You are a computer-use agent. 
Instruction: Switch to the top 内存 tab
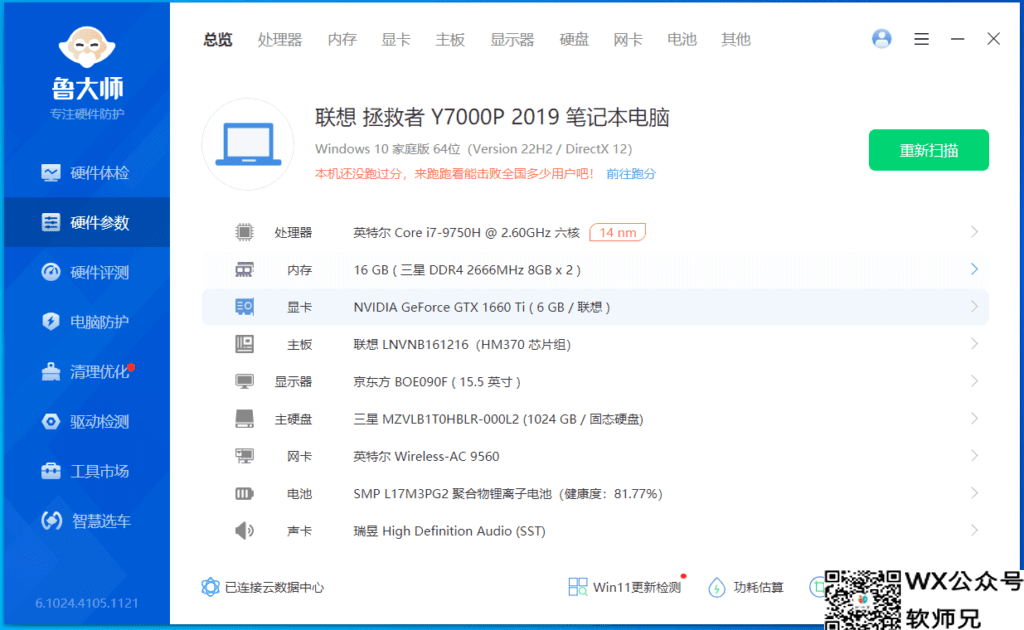point(342,40)
